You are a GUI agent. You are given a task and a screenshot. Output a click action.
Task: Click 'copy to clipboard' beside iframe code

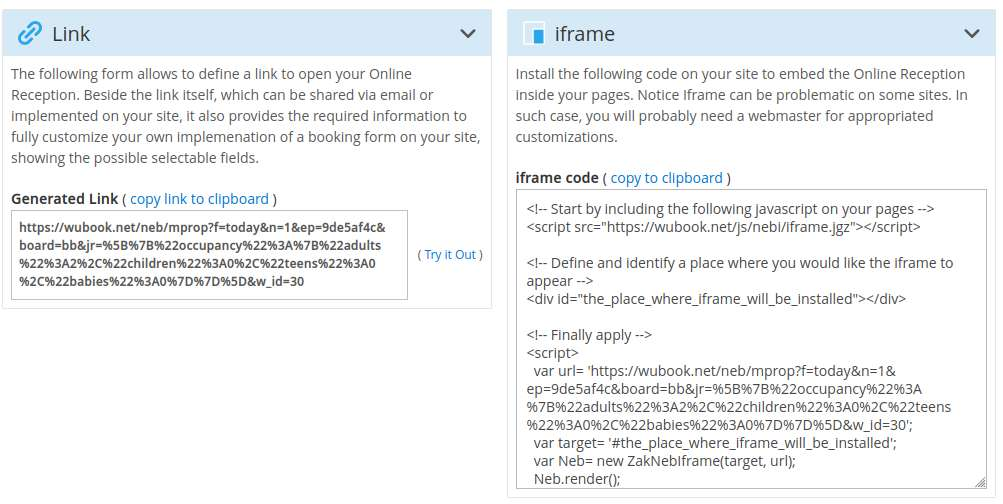pyautogui.click(x=666, y=178)
